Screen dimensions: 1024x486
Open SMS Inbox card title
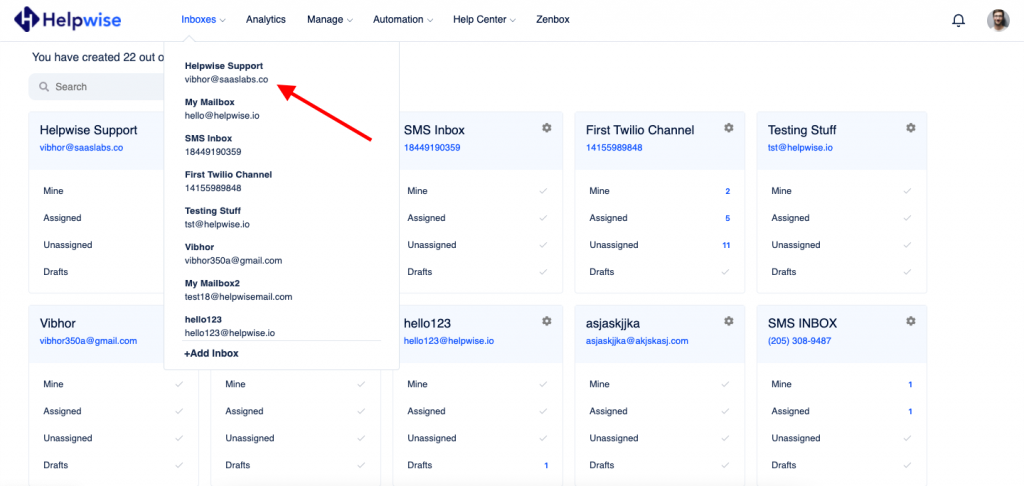(x=434, y=130)
